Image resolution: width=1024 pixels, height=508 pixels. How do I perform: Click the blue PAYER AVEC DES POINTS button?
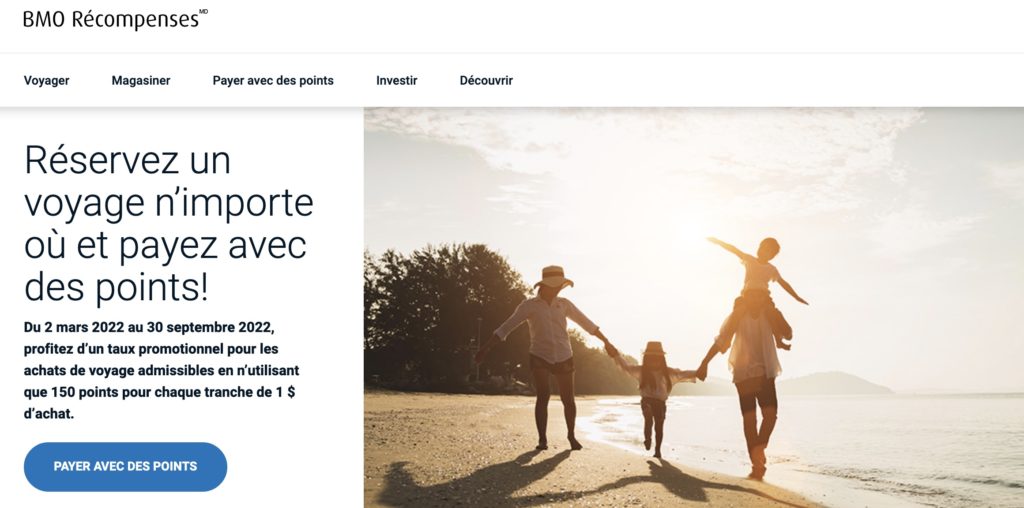(x=125, y=467)
